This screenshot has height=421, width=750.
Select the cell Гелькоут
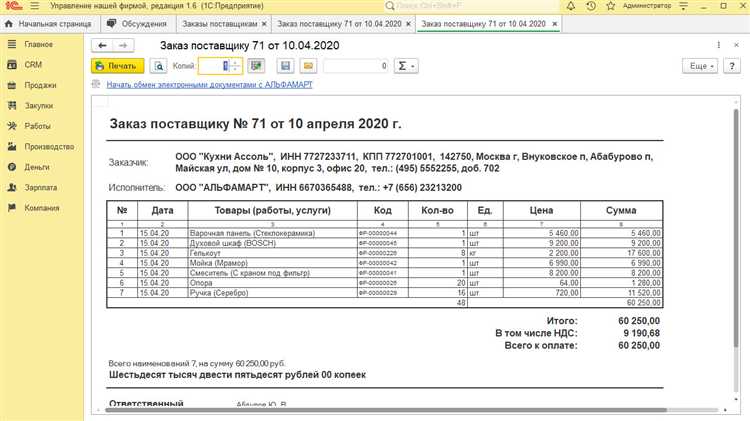(272, 253)
